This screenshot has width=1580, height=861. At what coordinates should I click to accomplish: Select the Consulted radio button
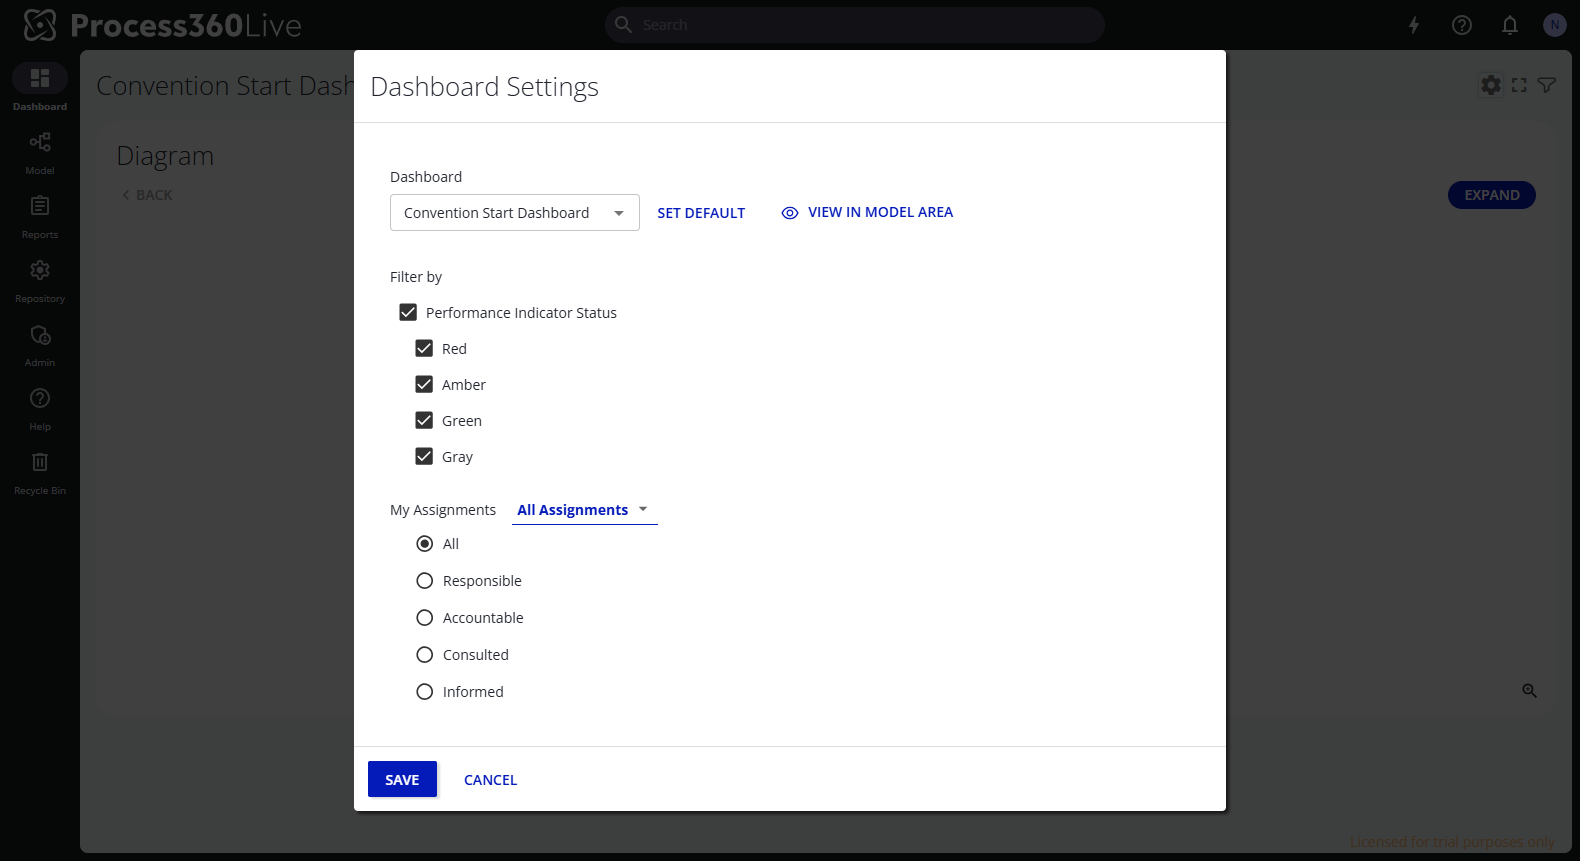tap(425, 655)
